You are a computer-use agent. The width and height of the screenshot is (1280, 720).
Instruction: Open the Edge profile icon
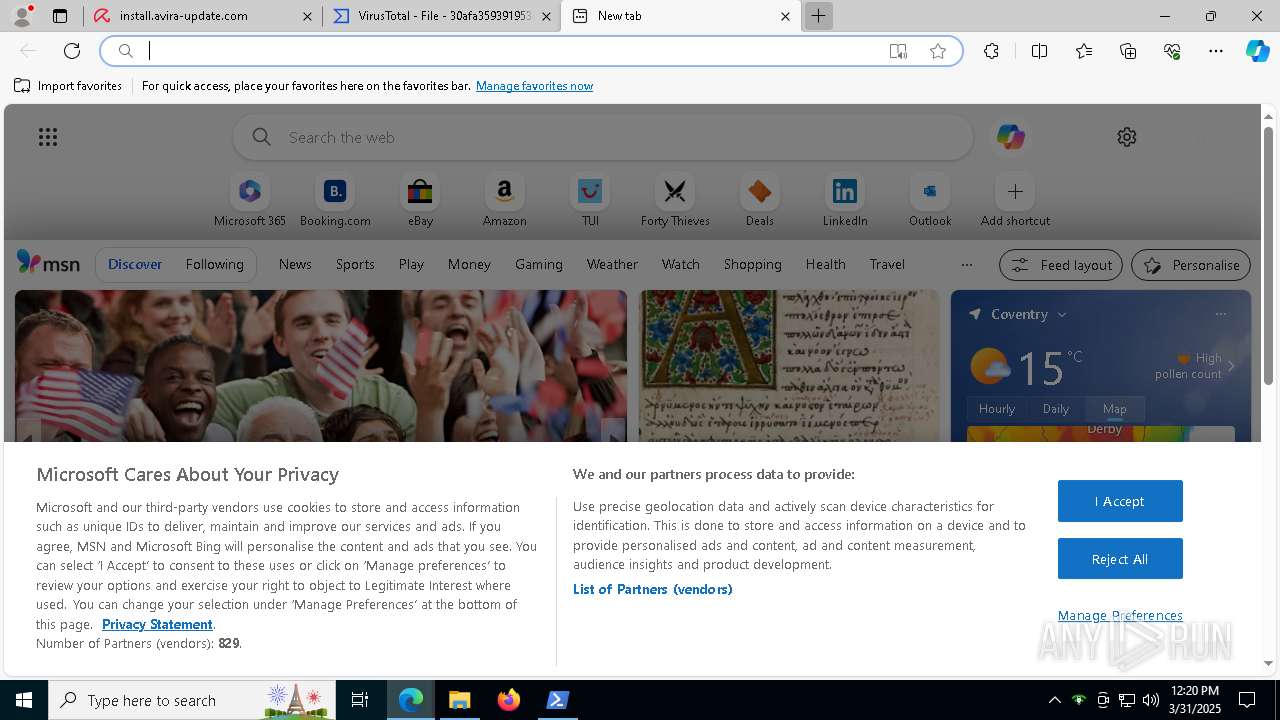pyautogui.click(x=22, y=16)
